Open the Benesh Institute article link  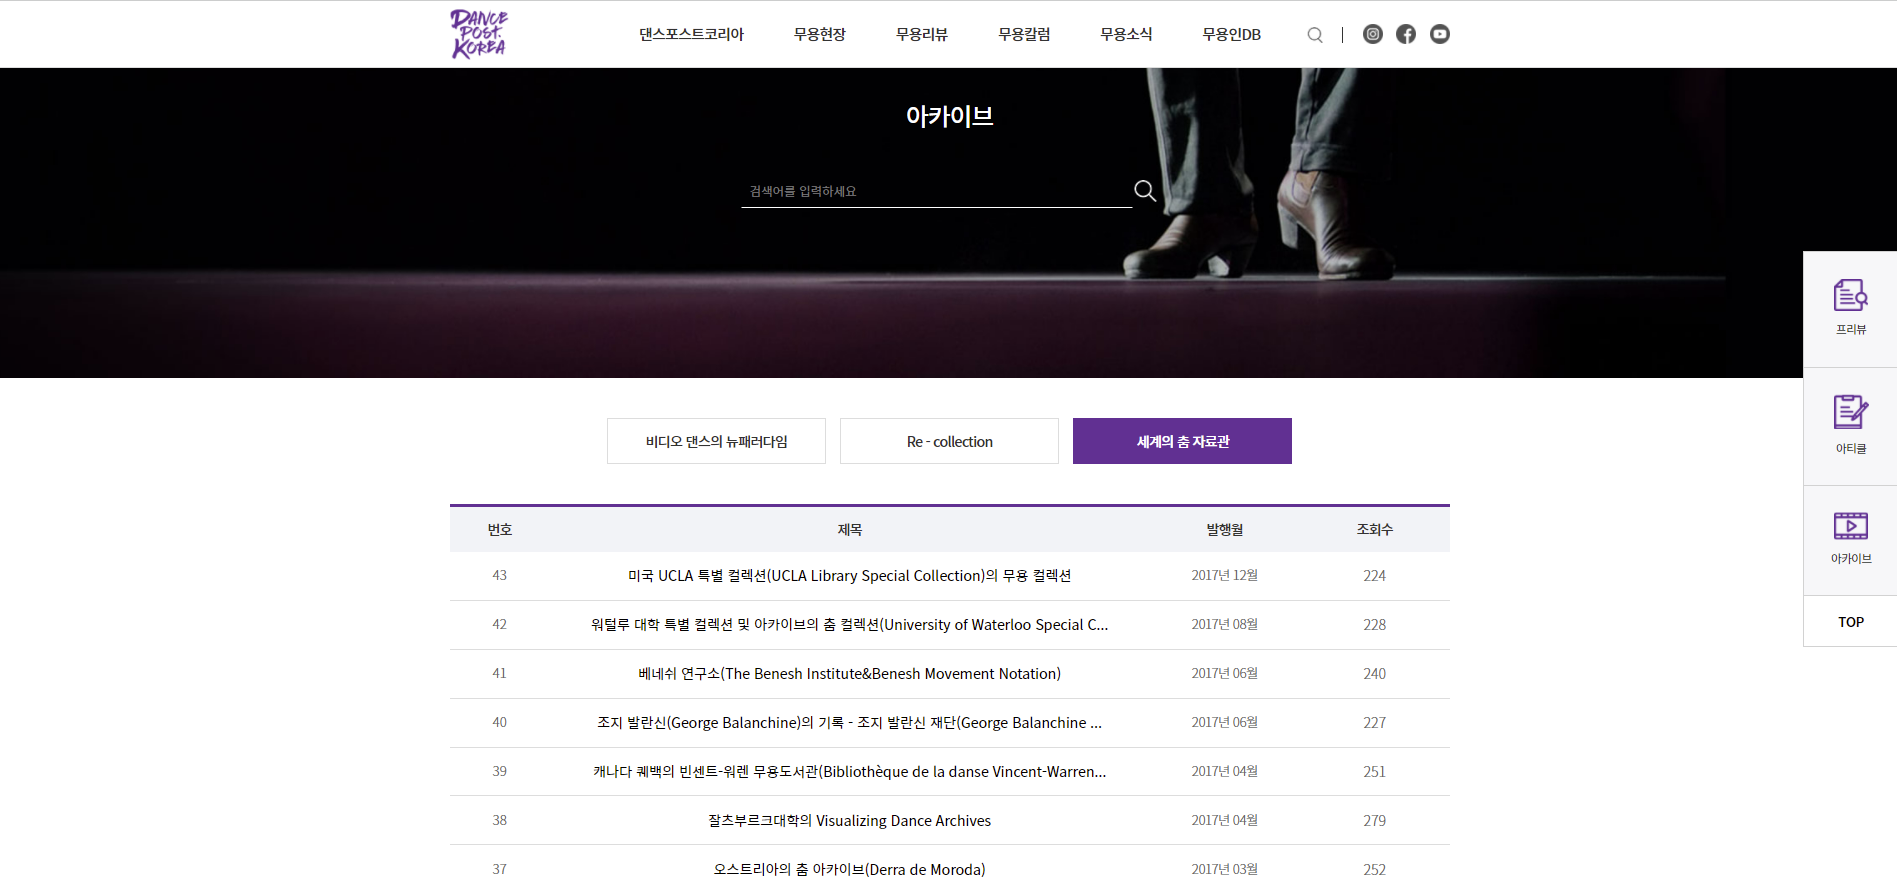coord(849,674)
